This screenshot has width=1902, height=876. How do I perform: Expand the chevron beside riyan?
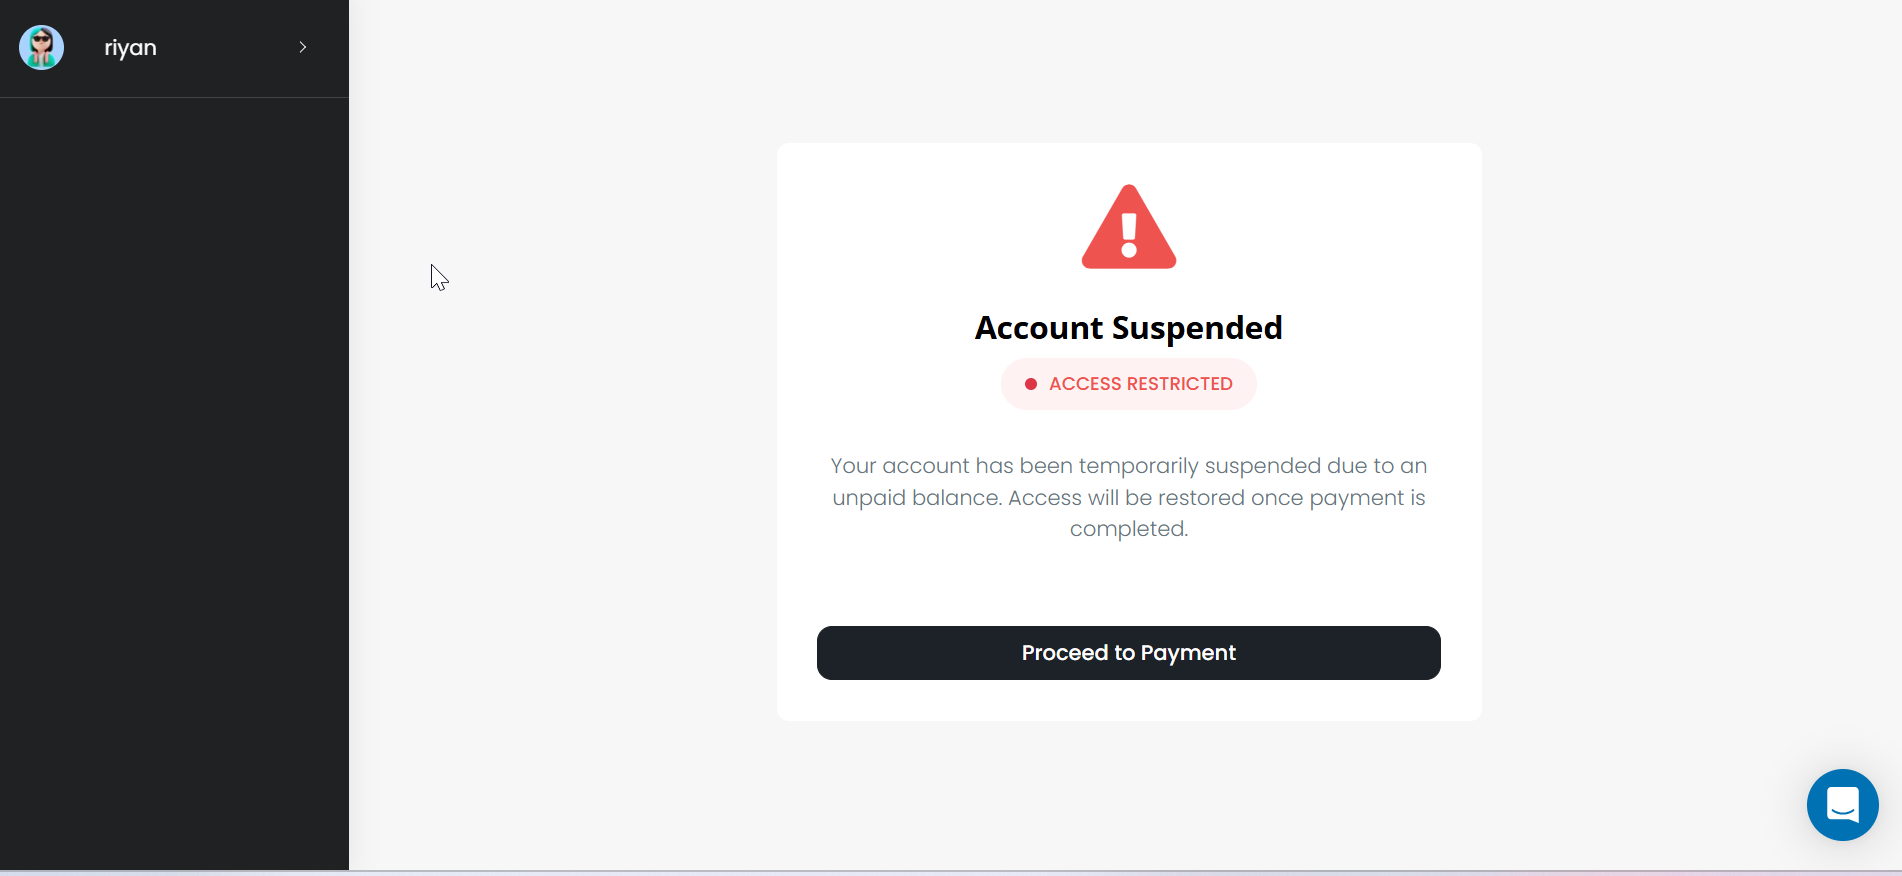click(302, 48)
